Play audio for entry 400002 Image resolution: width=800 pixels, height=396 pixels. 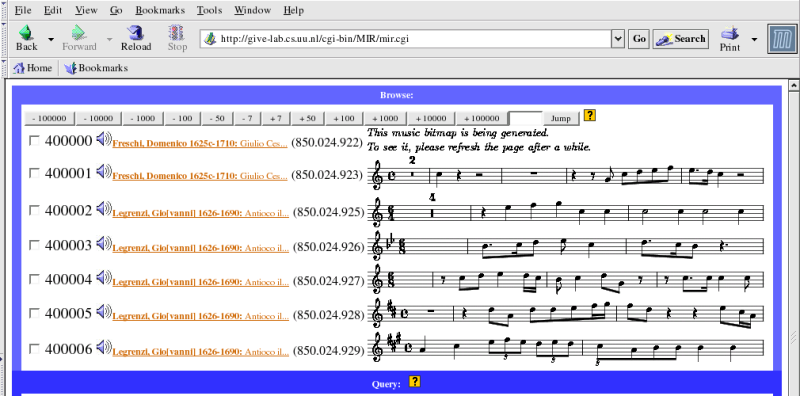(x=104, y=208)
